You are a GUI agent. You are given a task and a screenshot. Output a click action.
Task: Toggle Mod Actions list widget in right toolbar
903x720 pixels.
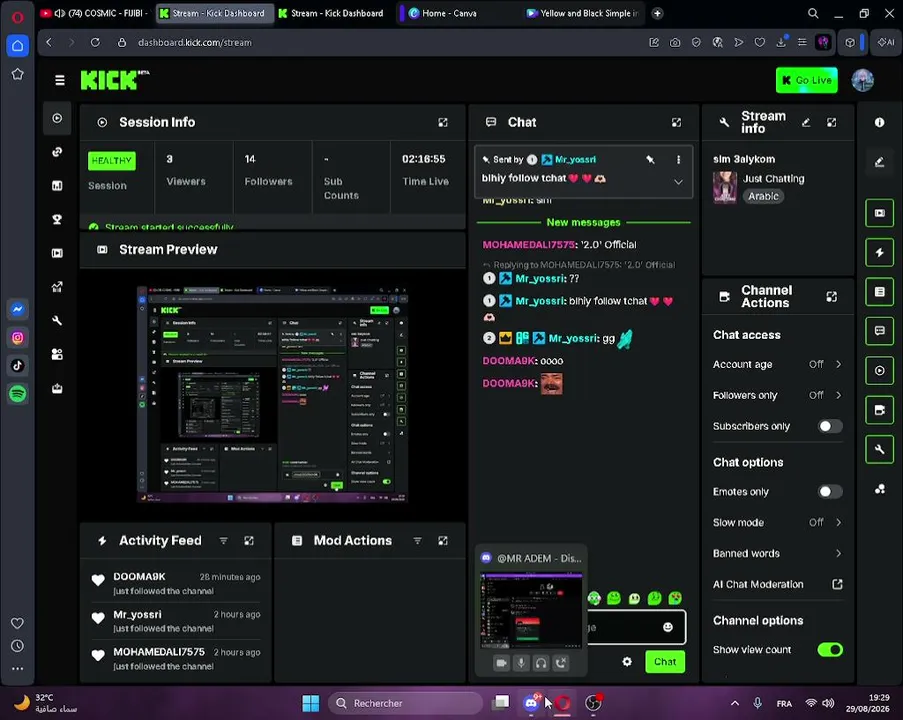point(879,292)
